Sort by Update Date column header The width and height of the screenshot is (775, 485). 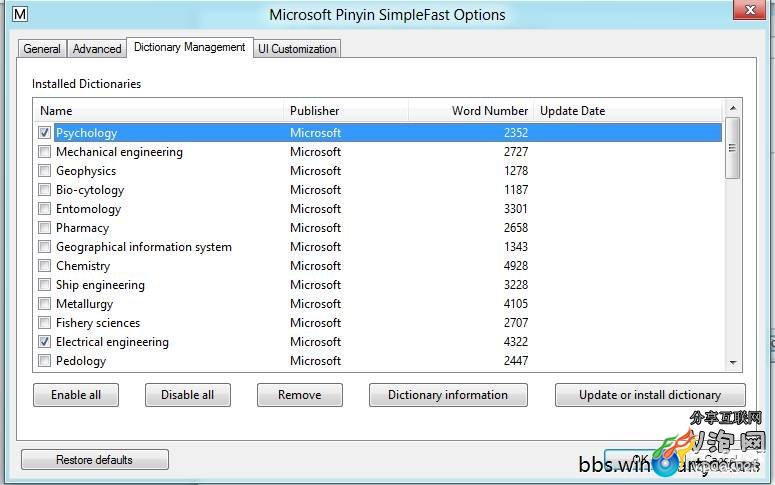(x=628, y=111)
